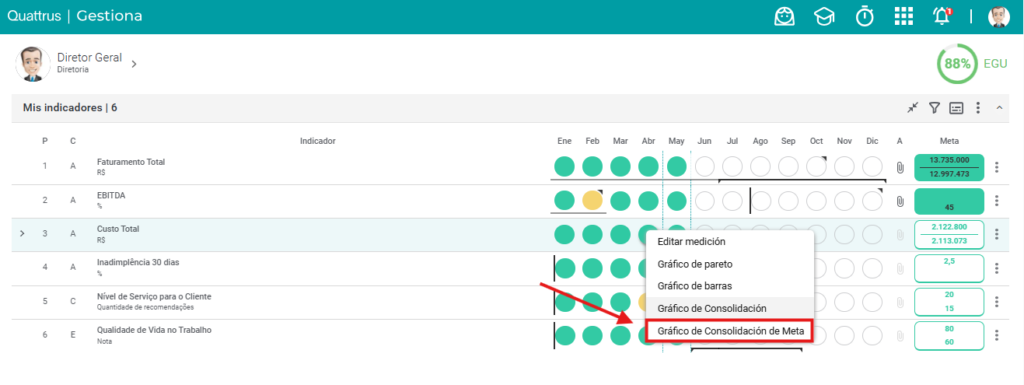Open the user profile avatar in header
Image resolution: width=1024 pixels, height=385 pixels.
(999, 17)
